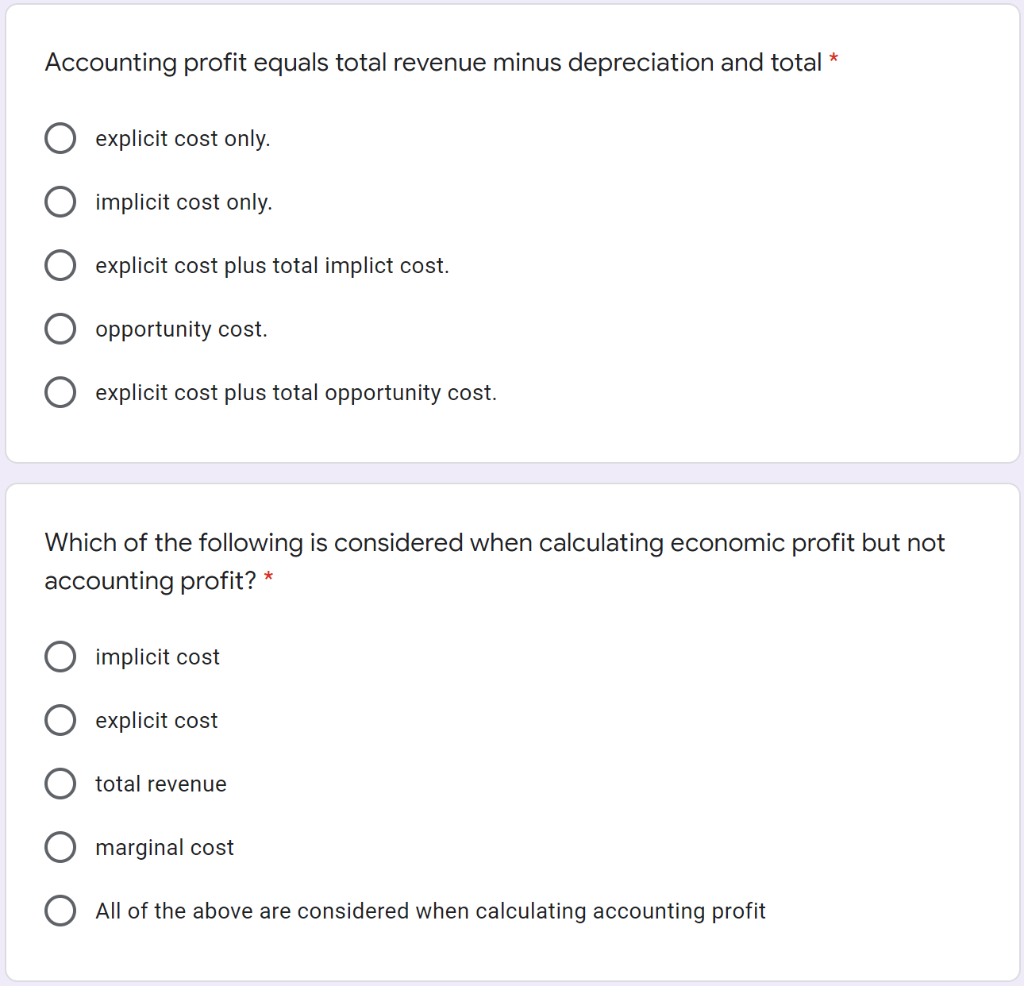The height and width of the screenshot is (986, 1024).
Task: Choose 'explicit cost plus total opportunity cost.' radio
Action: tap(60, 392)
